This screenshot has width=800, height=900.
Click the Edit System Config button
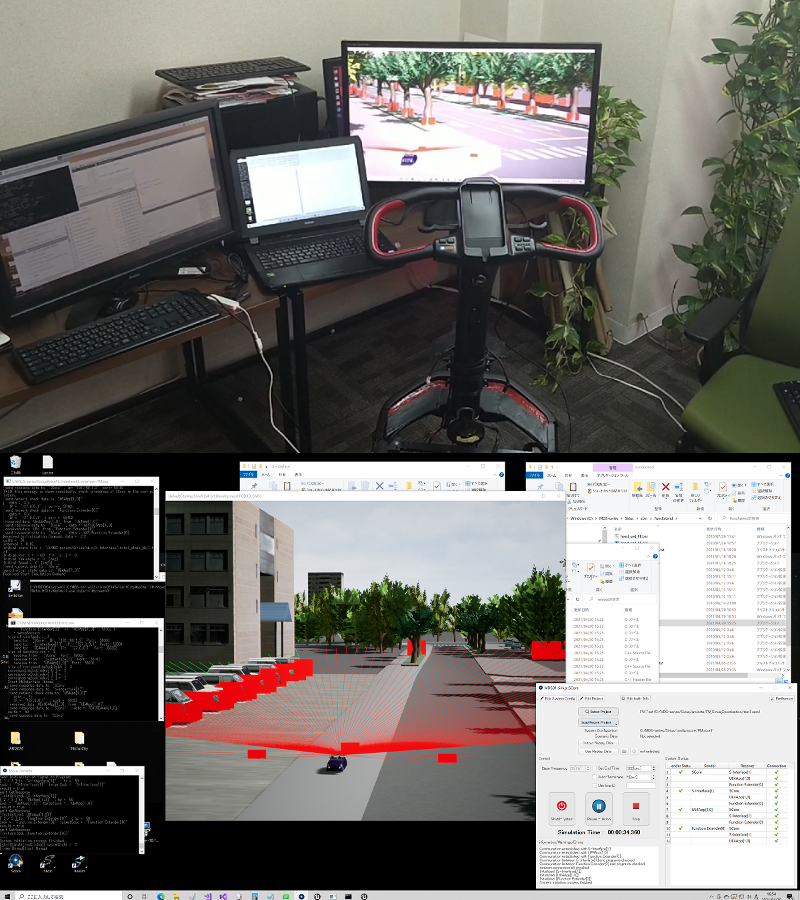coord(557,698)
